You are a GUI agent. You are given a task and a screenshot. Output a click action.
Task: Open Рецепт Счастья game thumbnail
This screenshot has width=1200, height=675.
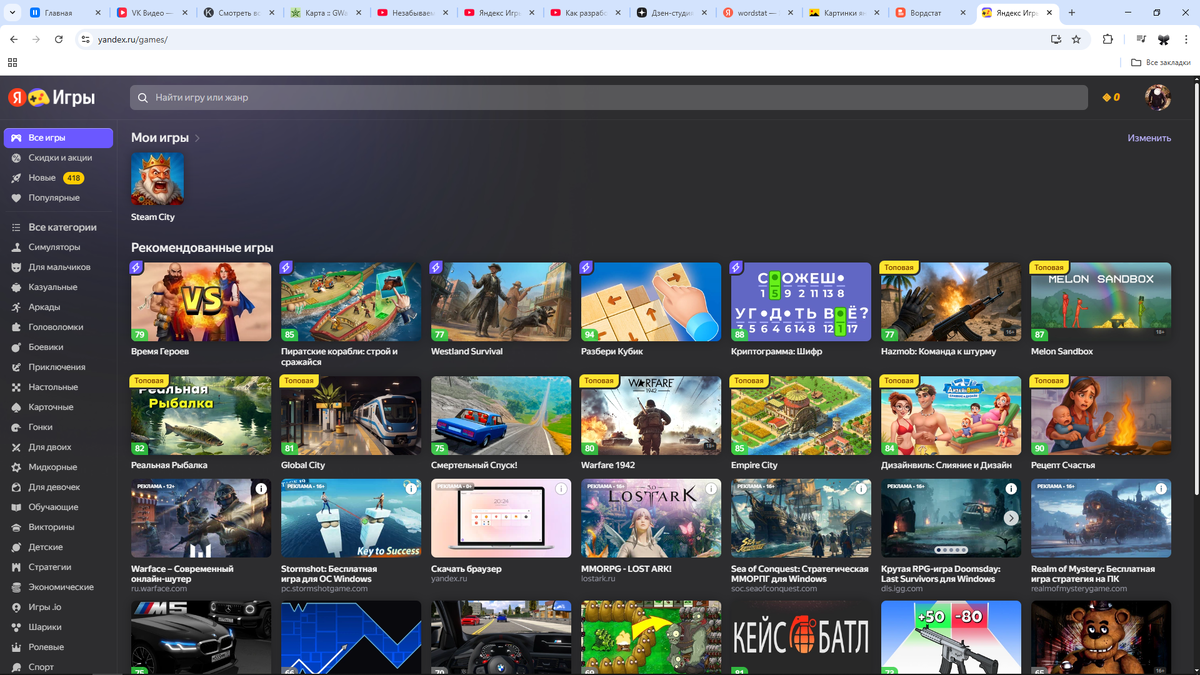[x=1101, y=416]
